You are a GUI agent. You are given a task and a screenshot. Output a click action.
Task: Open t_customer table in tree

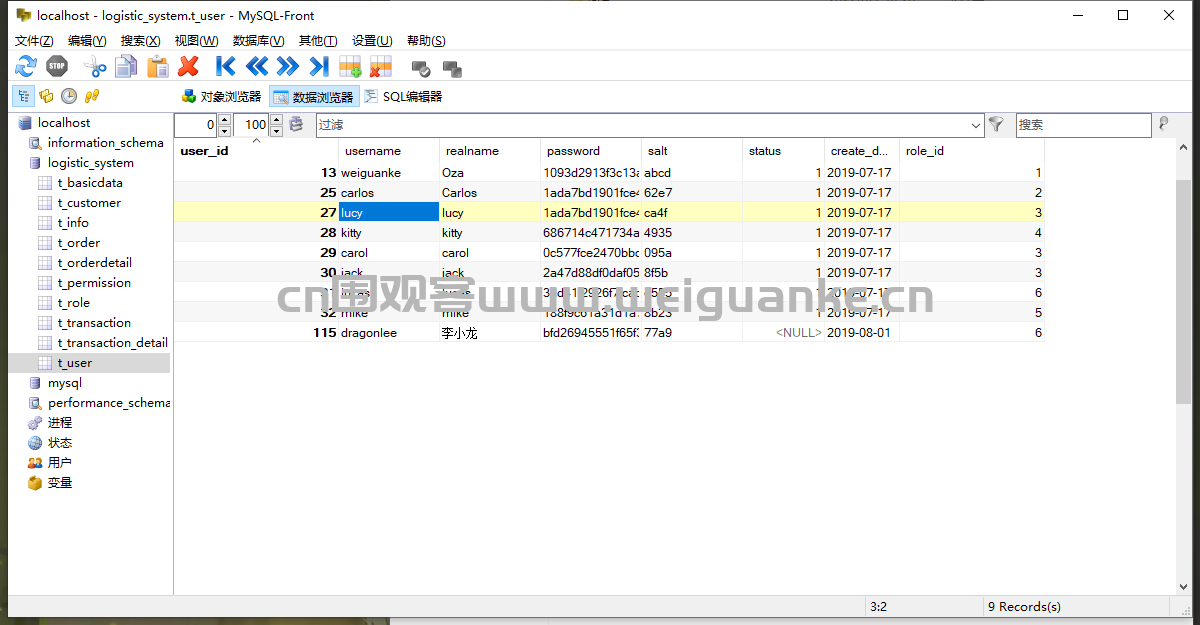[89, 203]
